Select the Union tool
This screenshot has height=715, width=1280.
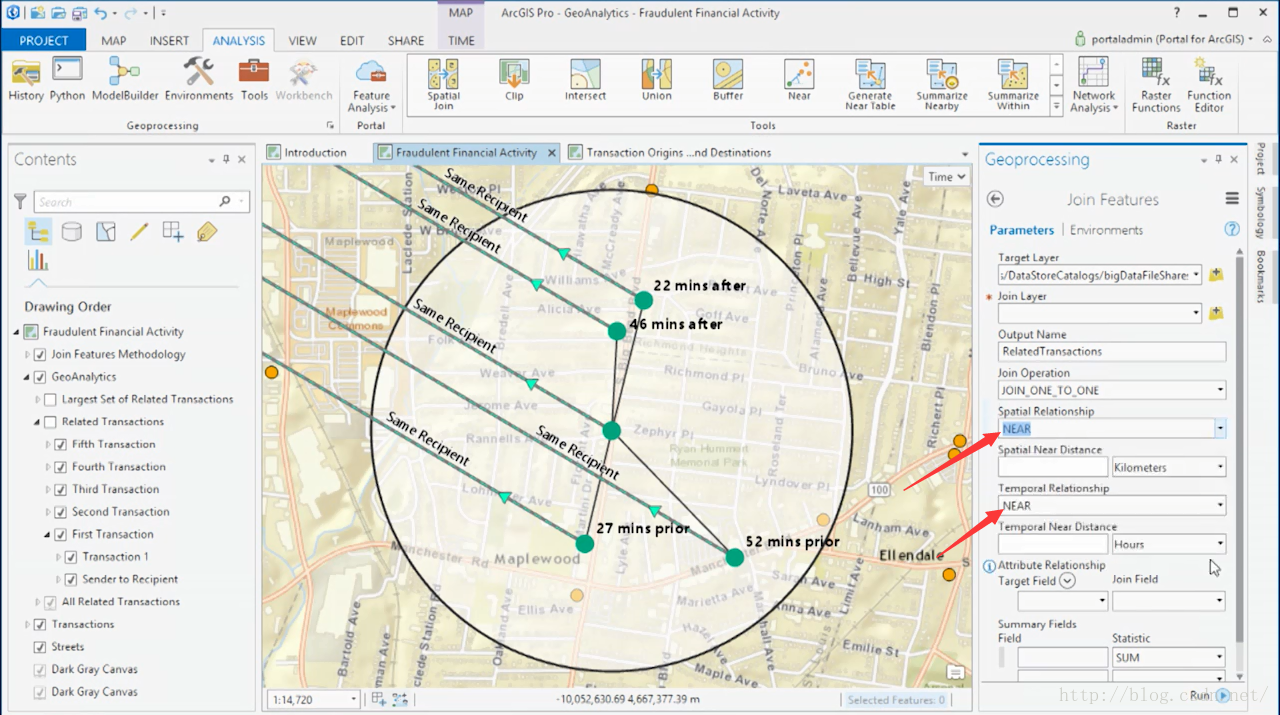[x=656, y=80]
